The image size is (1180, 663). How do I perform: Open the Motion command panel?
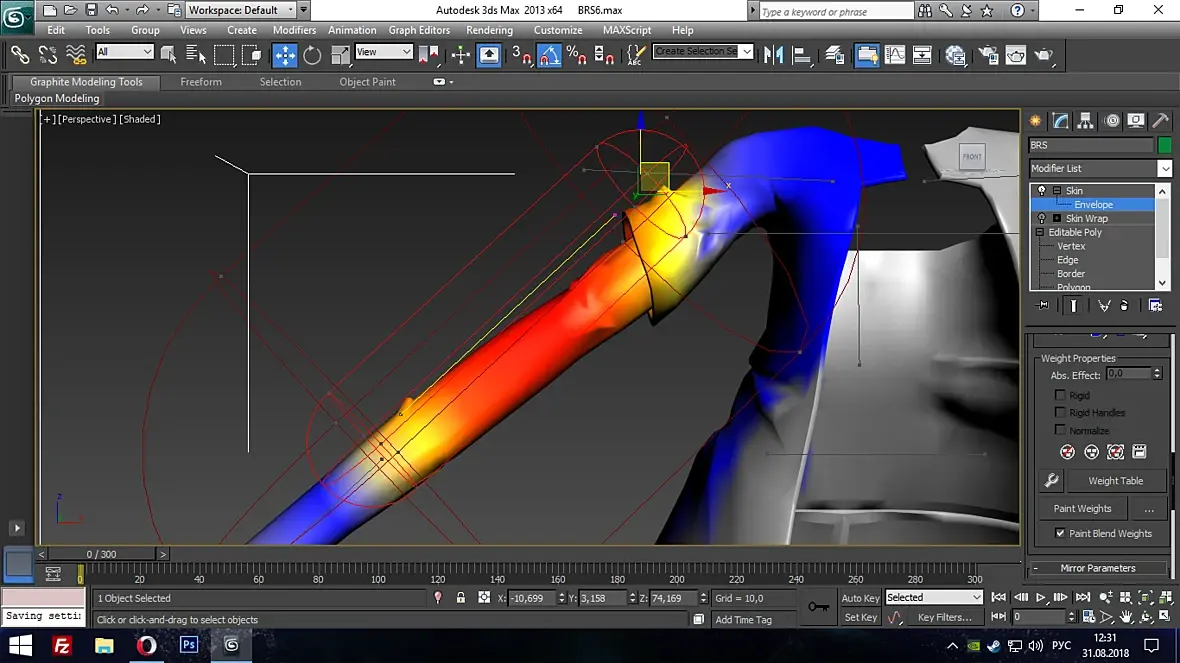1112,120
